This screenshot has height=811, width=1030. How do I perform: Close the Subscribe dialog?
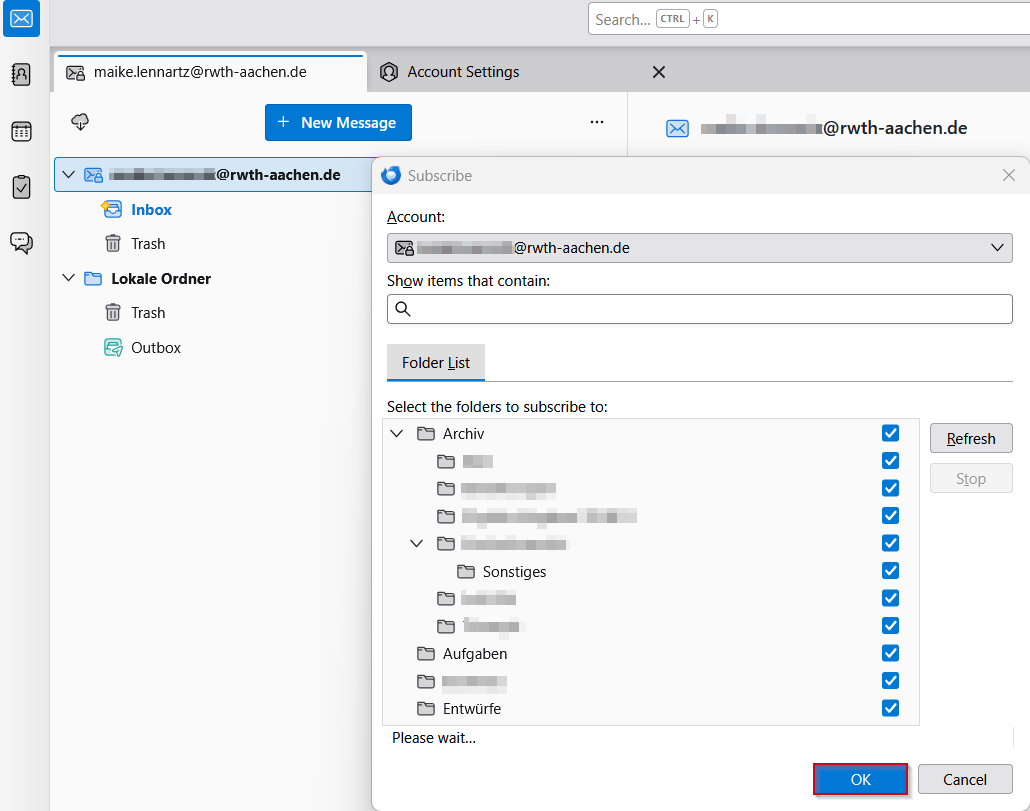pyautogui.click(x=1009, y=175)
